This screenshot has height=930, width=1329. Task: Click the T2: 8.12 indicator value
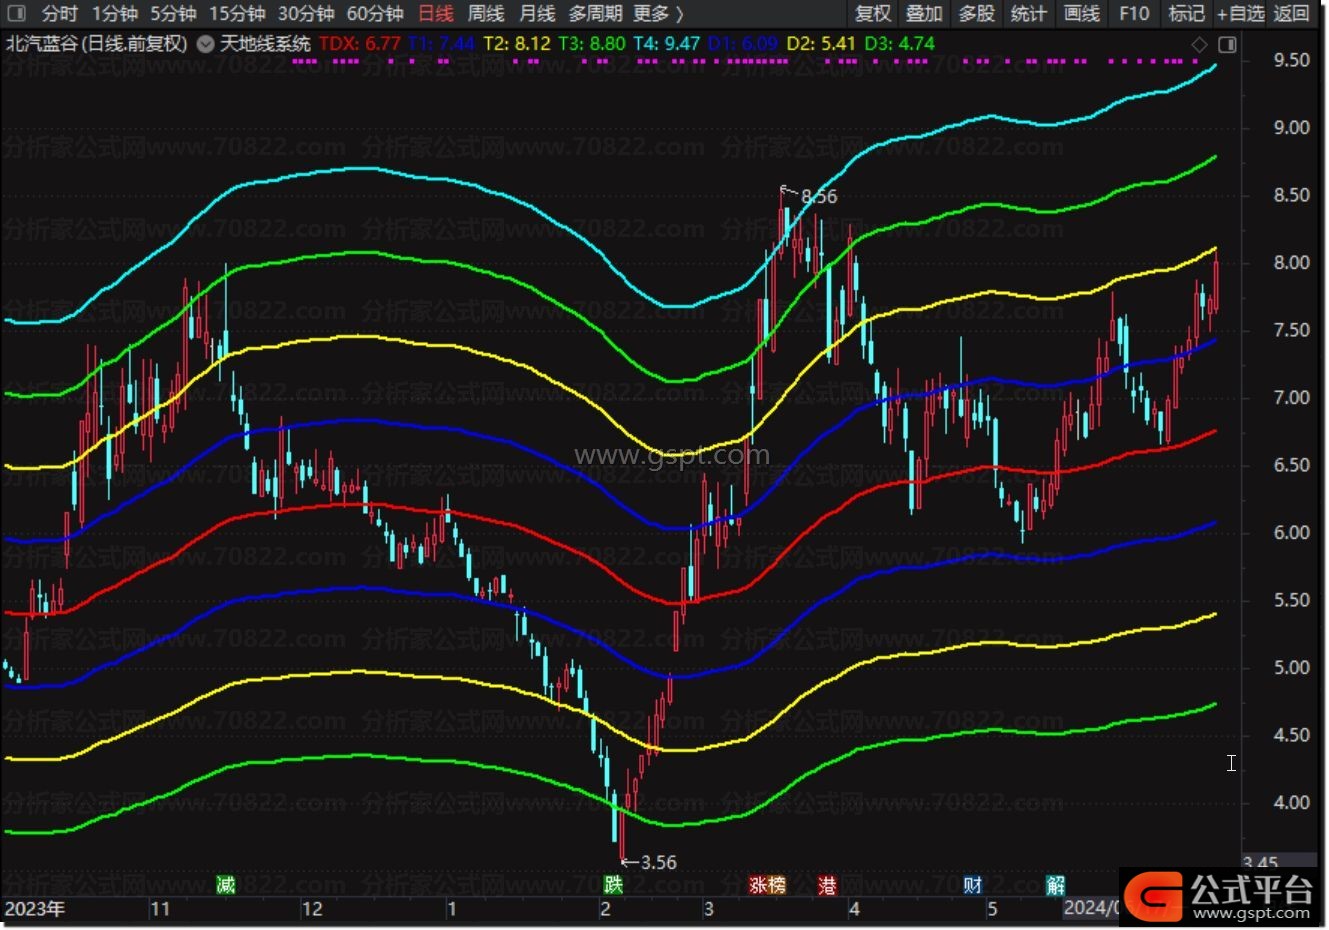517,44
